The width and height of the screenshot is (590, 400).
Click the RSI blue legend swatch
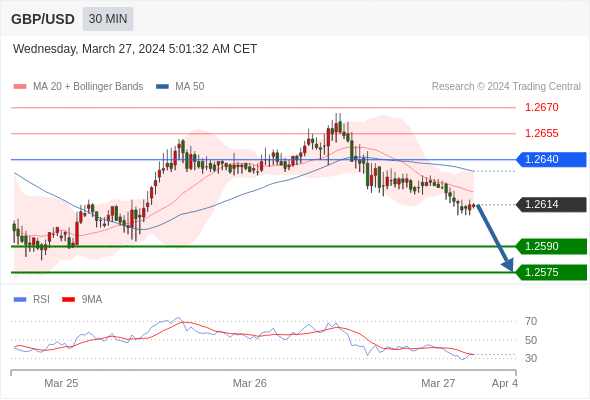tap(20, 300)
